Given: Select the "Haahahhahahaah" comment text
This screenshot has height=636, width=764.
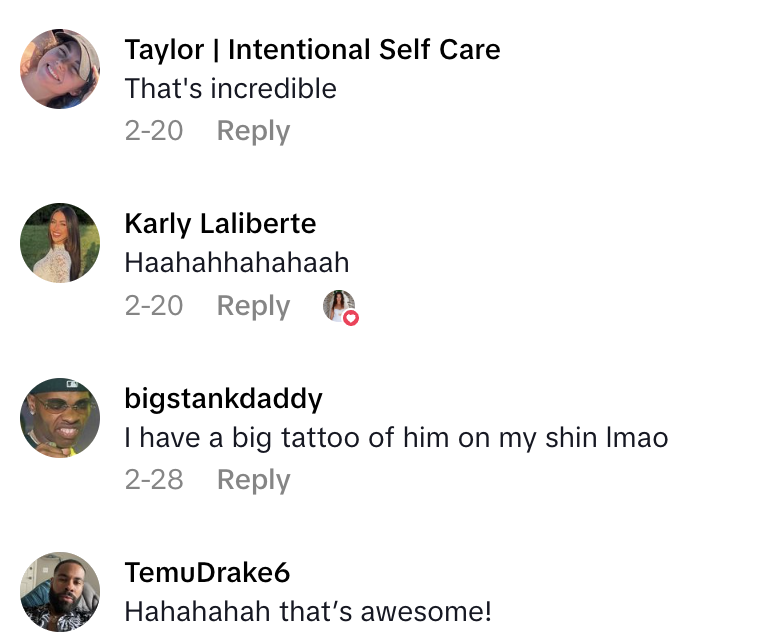Looking at the screenshot, I should [236, 263].
